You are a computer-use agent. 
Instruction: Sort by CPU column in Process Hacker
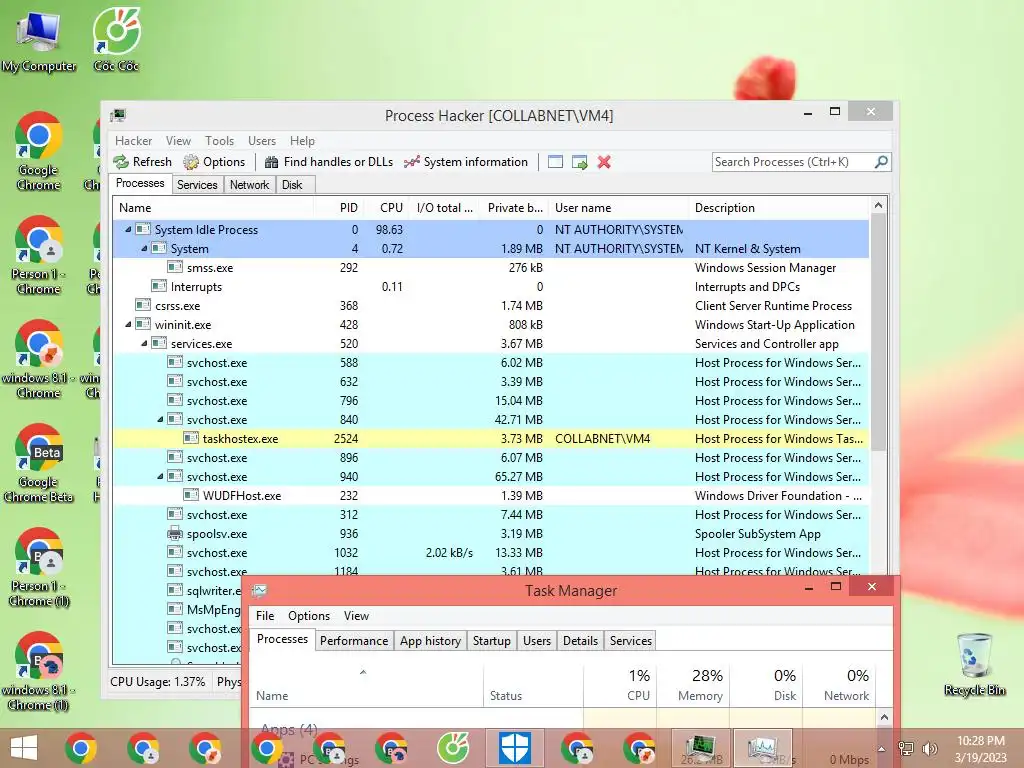[387, 208]
